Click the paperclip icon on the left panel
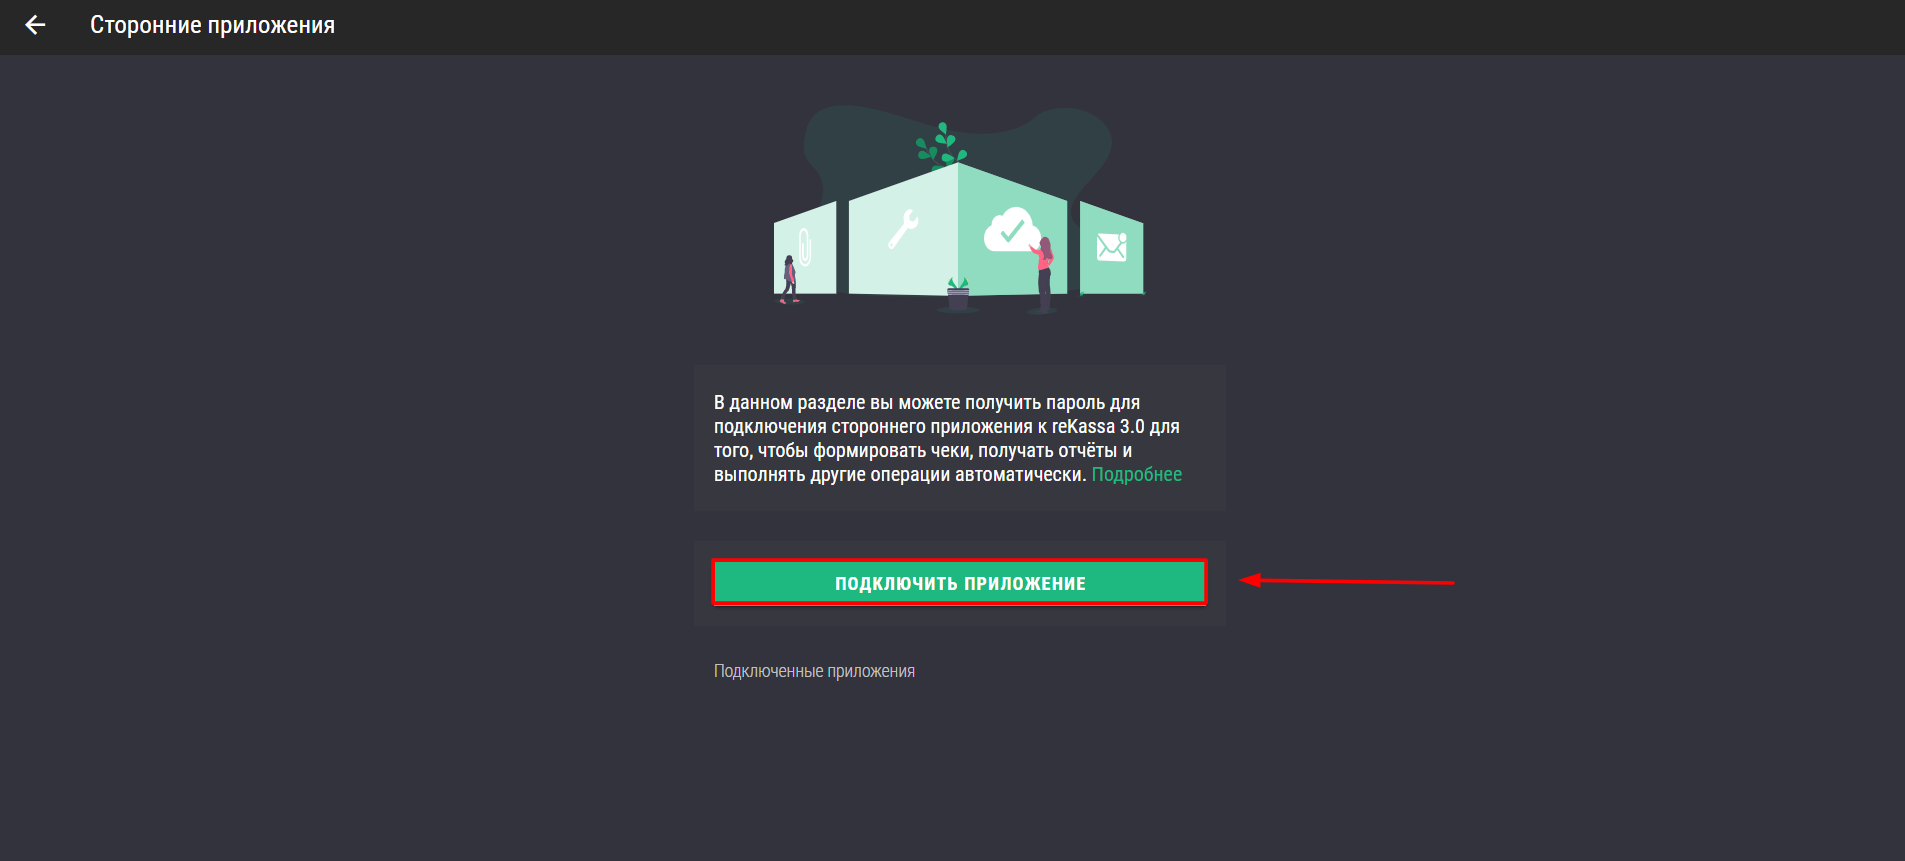1905x861 pixels. 804,247
